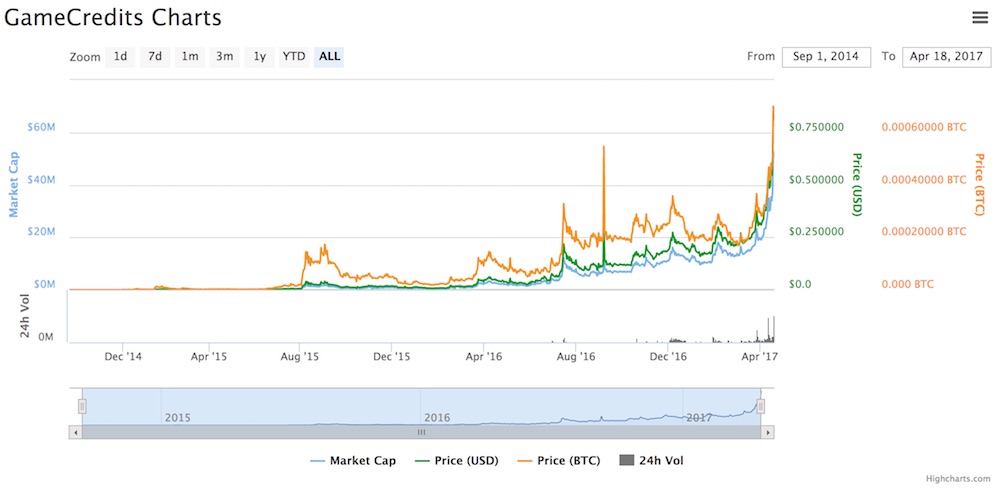The width and height of the screenshot is (1000, 492).
Task: Toggle the 24h Vol series in legend
Action: tap(651, 461)
